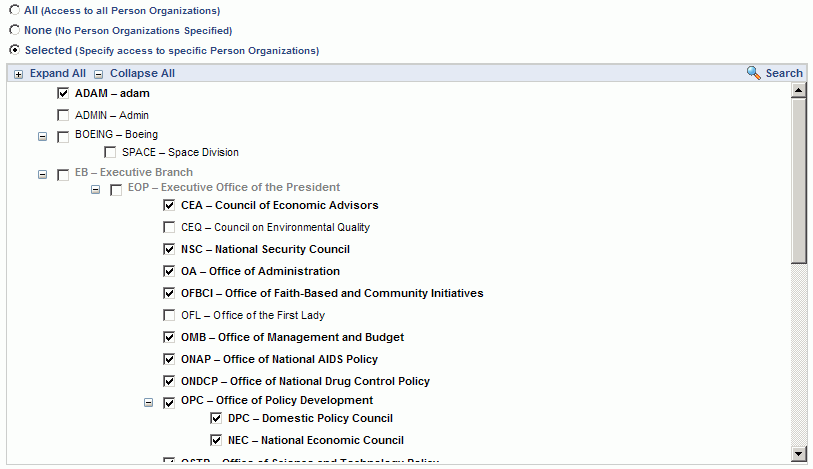The width and height of the screenshot is (813, 469).
Task: Select the None radio button
Action: [x=15, y=30]
